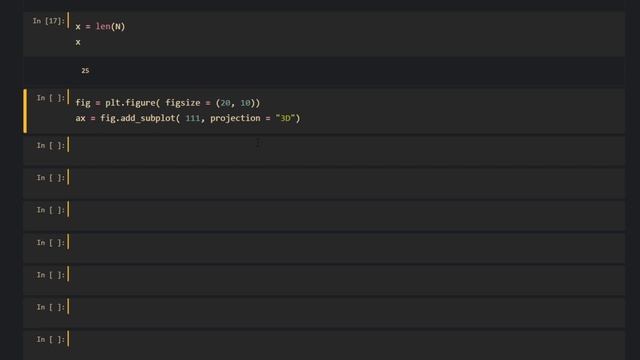Click the "In [17]:" cell prompt
640x360 pixels.
tap(49, 21)
